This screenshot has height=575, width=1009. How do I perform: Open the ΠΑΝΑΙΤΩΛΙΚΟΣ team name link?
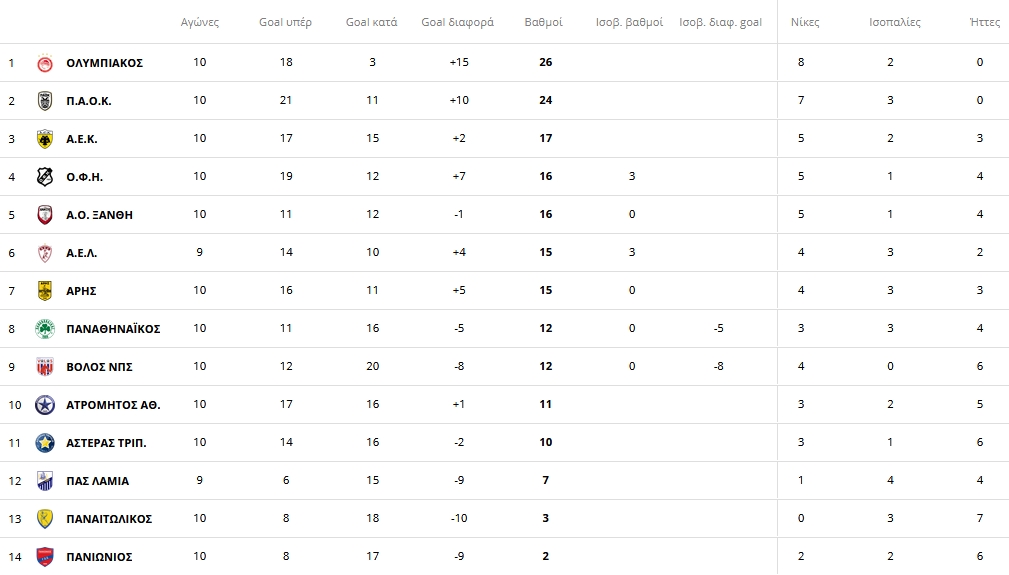pos(109,519)
